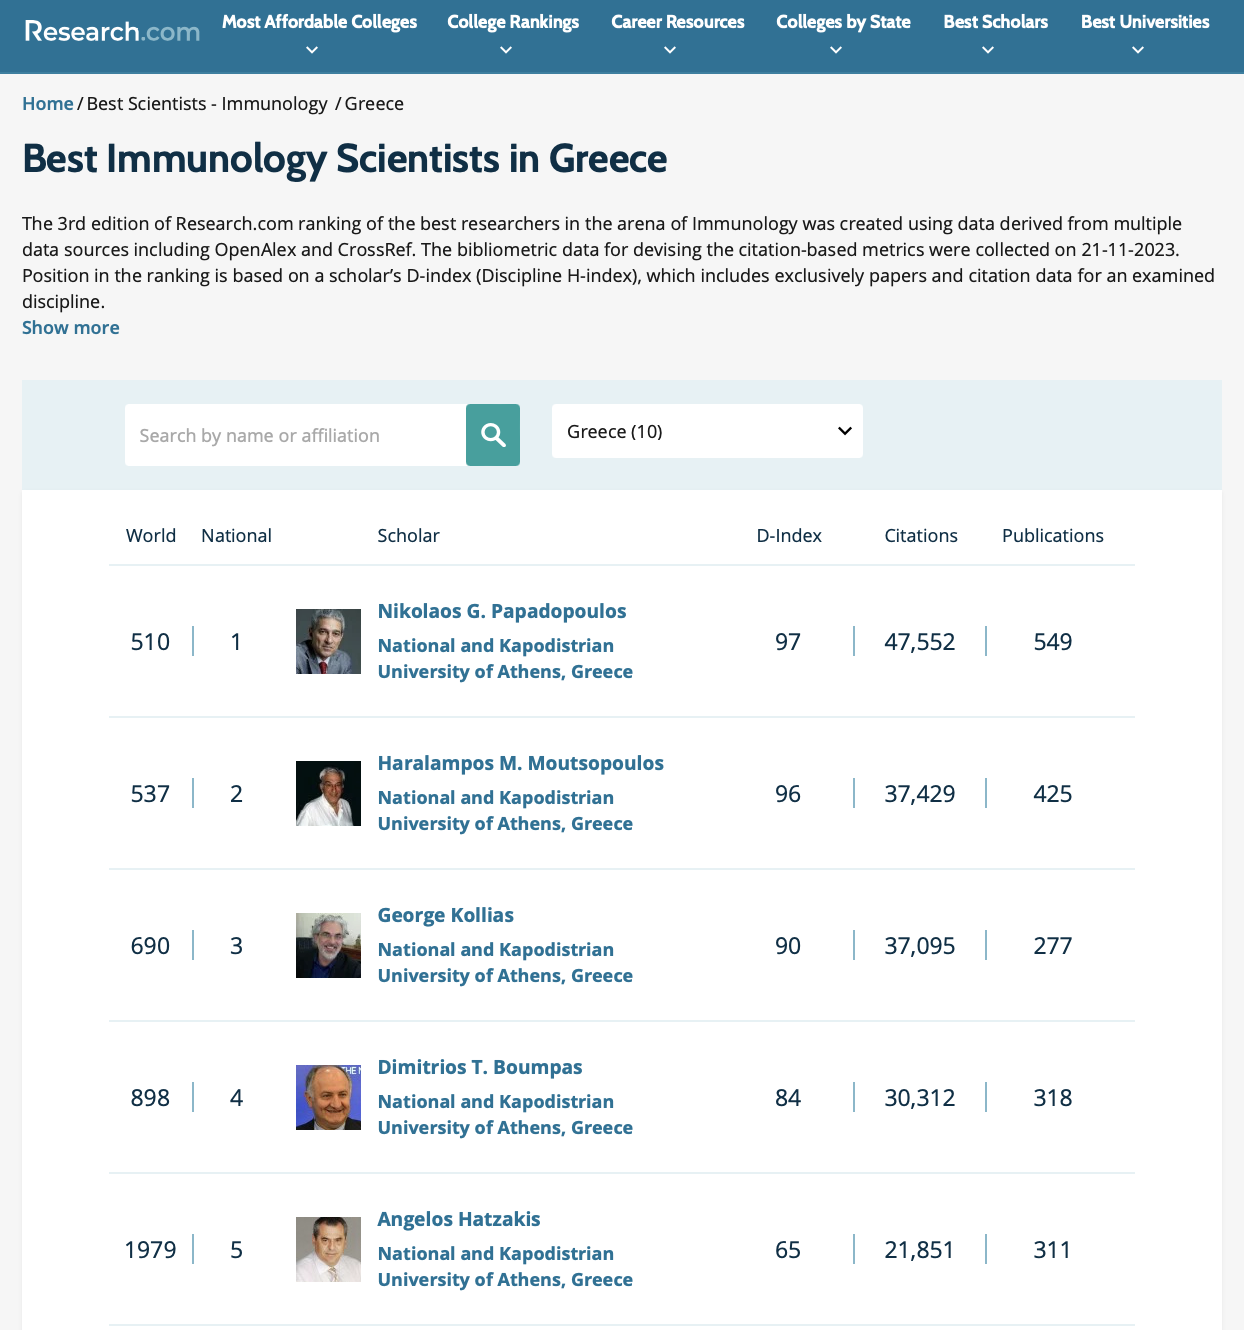Click the Best Scientists - Immunology breadcrumb

coord(208,103)
